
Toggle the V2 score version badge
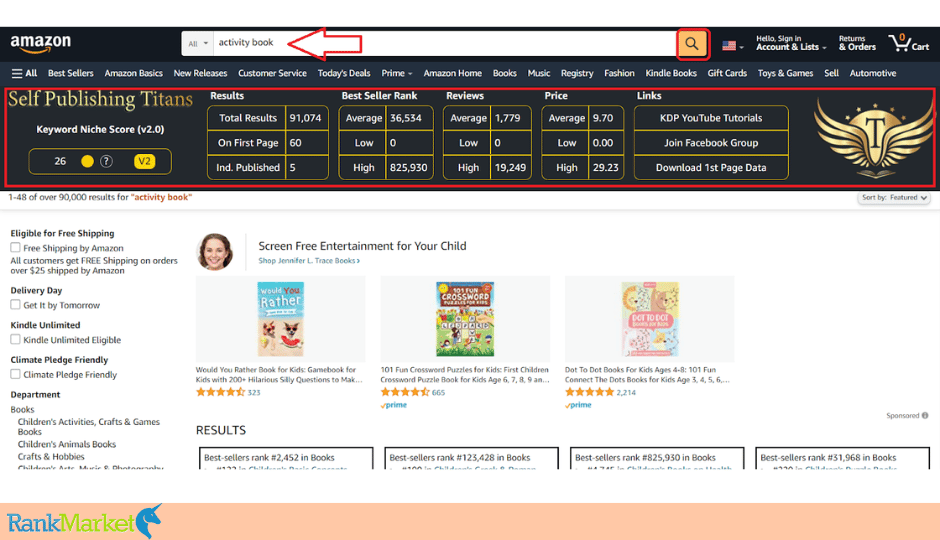pos(144,161)
